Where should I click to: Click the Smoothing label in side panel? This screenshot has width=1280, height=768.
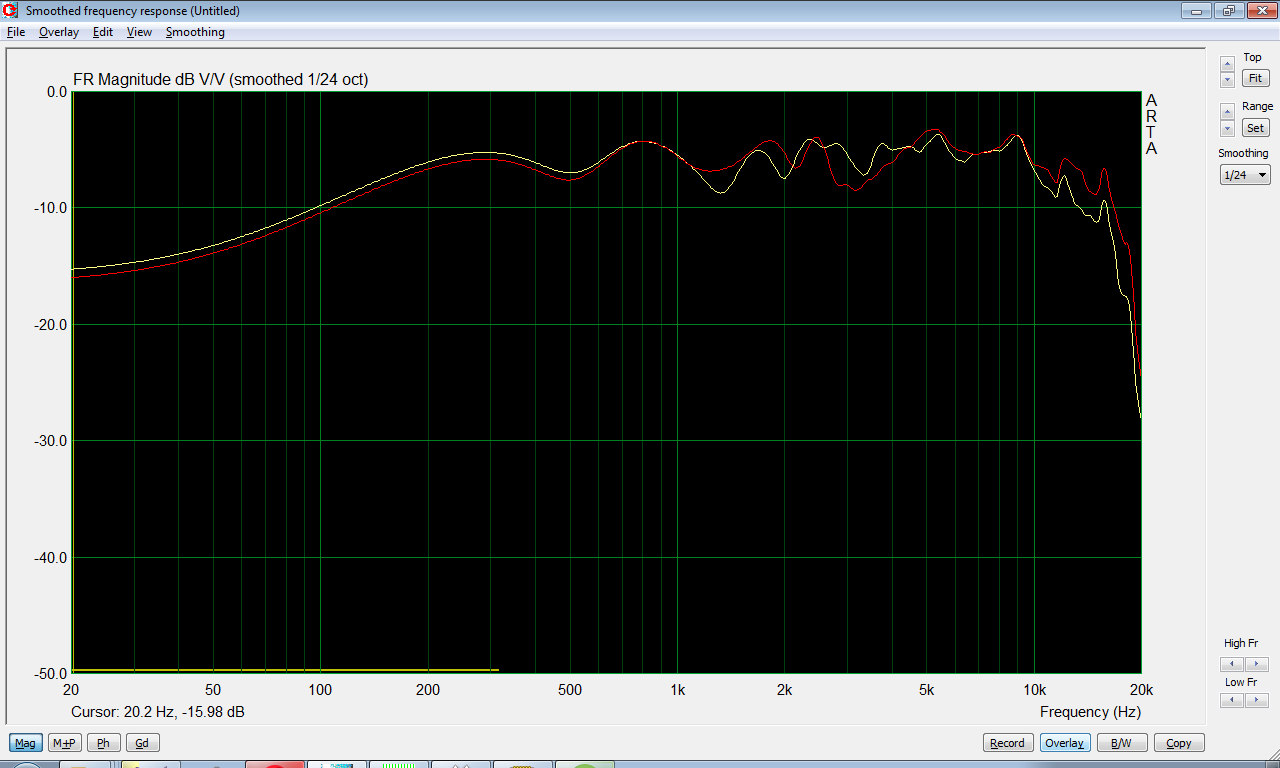(1243, 153)
